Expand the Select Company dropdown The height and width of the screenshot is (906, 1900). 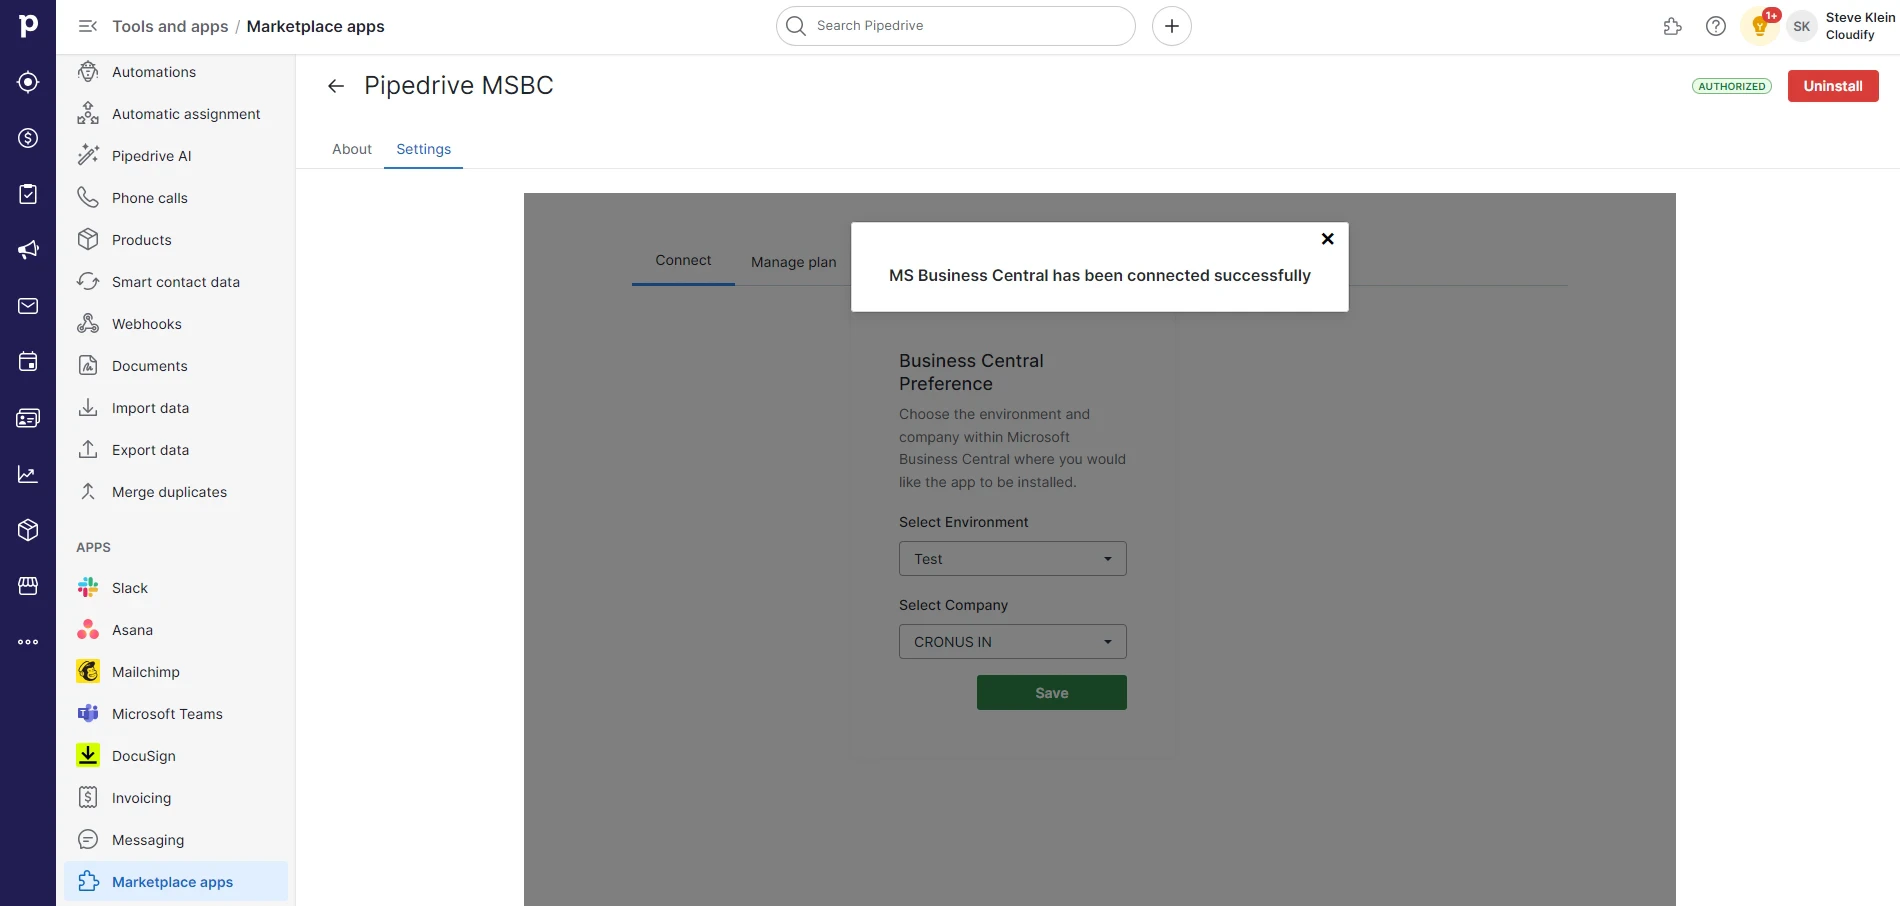1013,642
